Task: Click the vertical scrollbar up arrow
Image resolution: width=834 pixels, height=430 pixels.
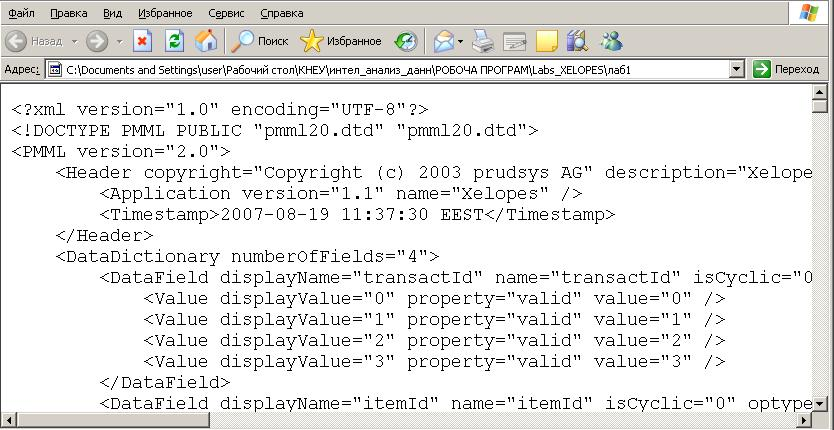Action: tap(820, 92)
